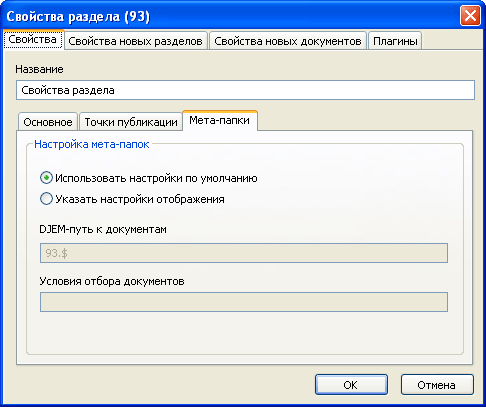Click the DJEM-путь к документам label
Screen dimensions: 486x407
point(103,229)
